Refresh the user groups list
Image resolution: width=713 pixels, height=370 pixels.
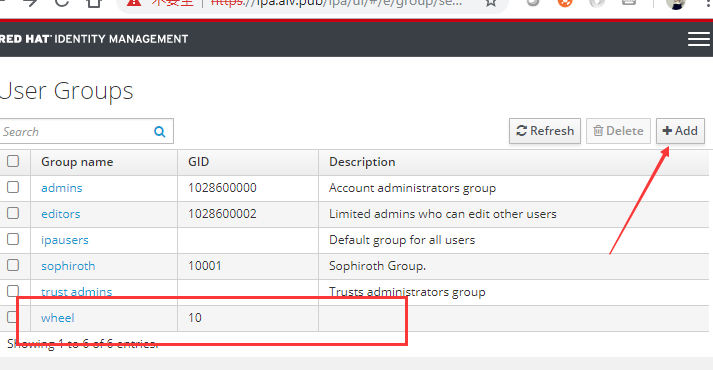point(545,131)
